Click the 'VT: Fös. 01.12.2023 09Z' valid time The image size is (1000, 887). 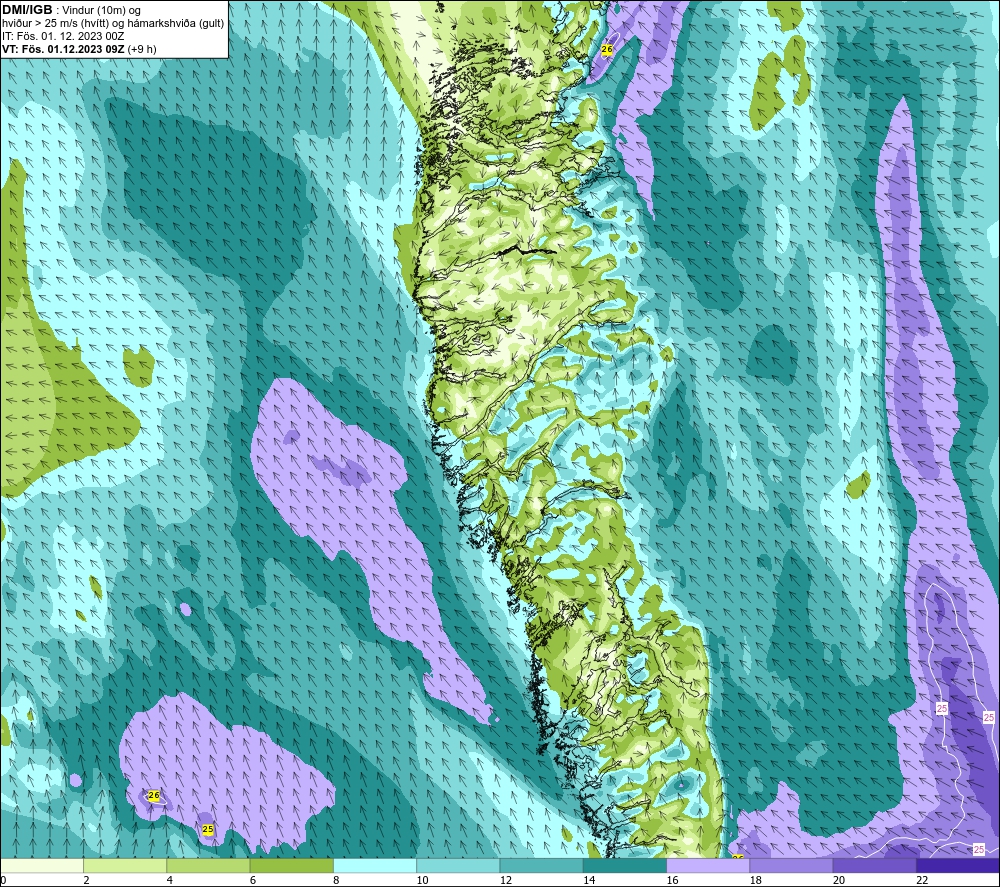(x=63, y=49)
